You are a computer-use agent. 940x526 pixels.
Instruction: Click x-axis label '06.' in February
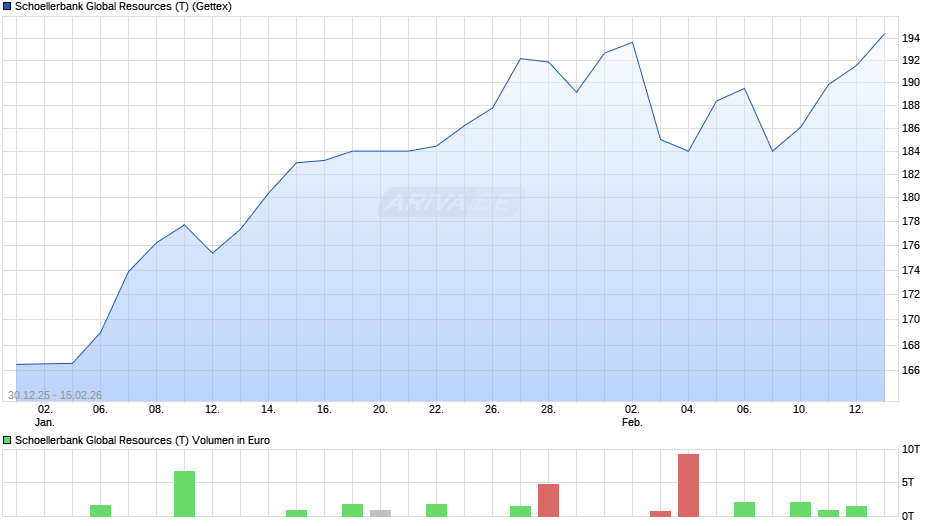click(x=744, y=410)
